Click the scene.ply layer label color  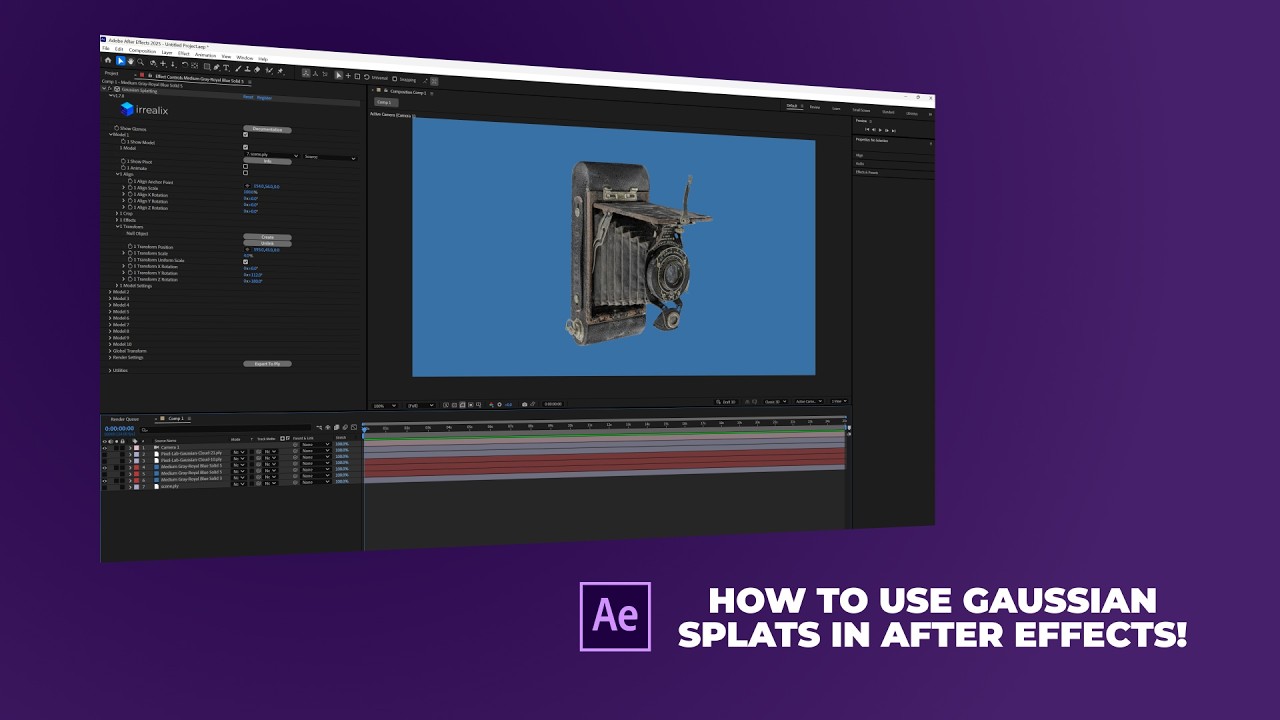click(x=136, y=486)
